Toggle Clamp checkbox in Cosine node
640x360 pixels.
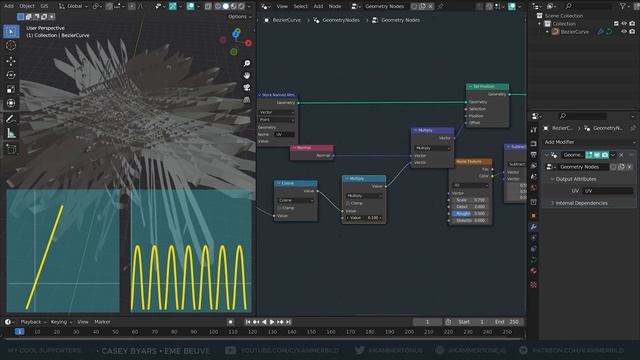point(280,208)
